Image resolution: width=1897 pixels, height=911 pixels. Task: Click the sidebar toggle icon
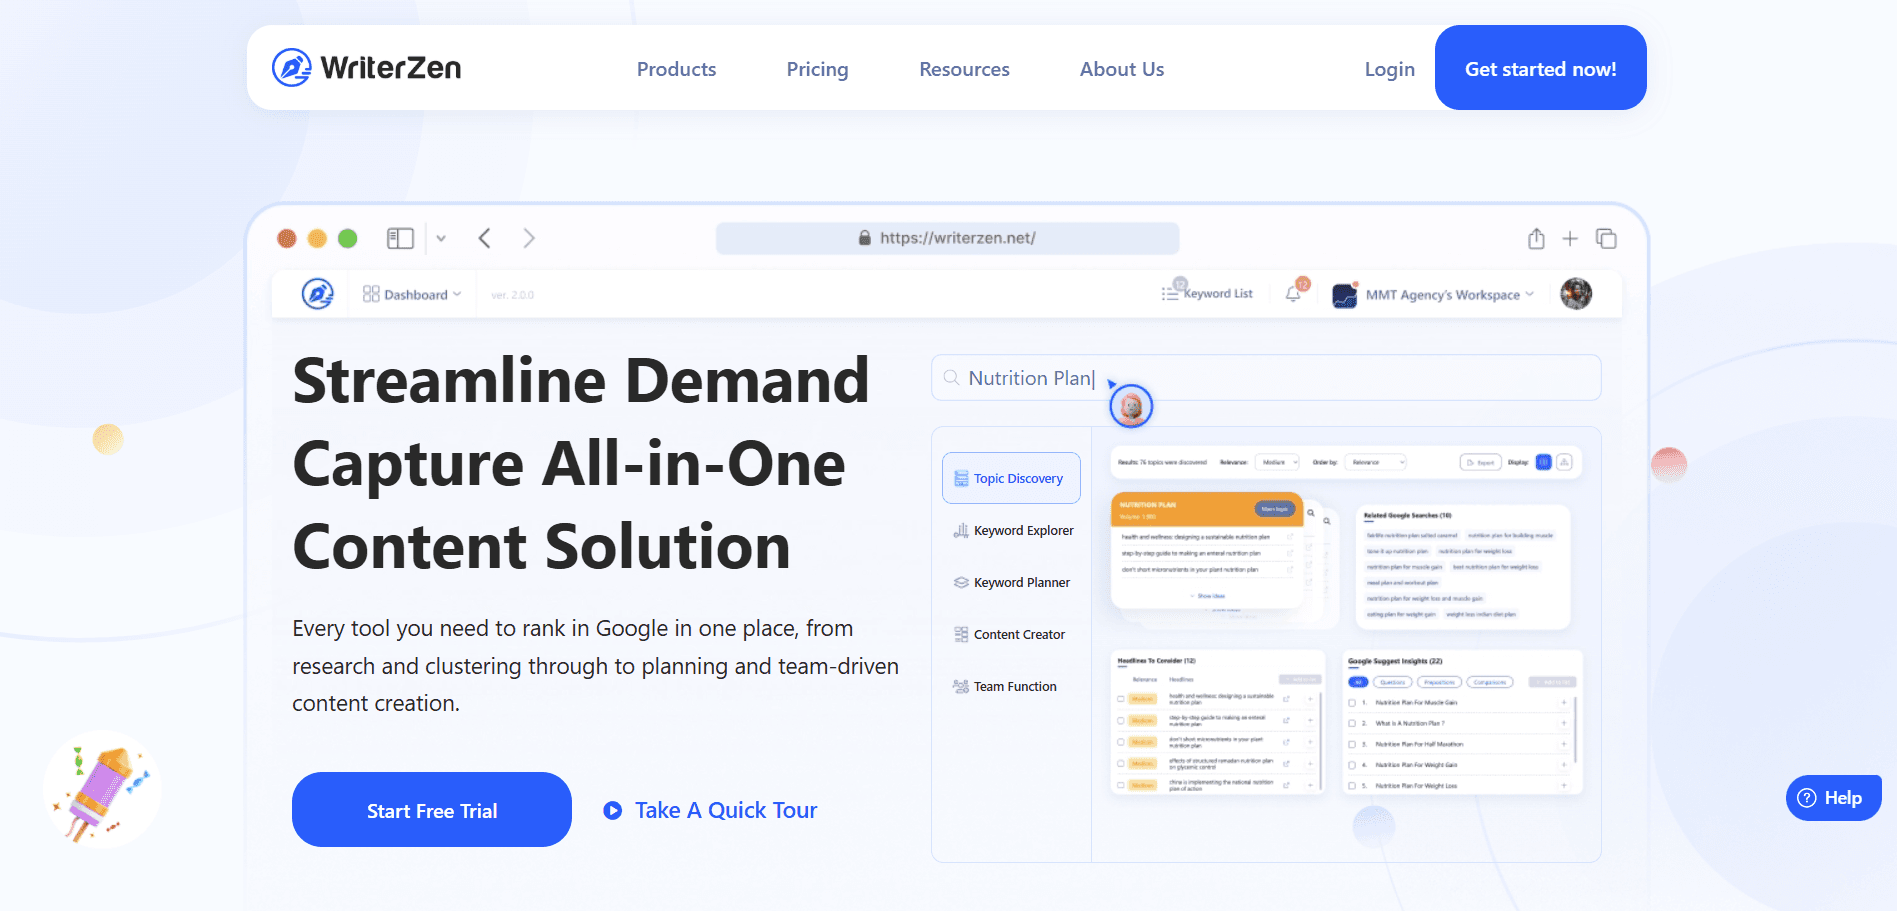pyautogui.click(x=400, y=238)
